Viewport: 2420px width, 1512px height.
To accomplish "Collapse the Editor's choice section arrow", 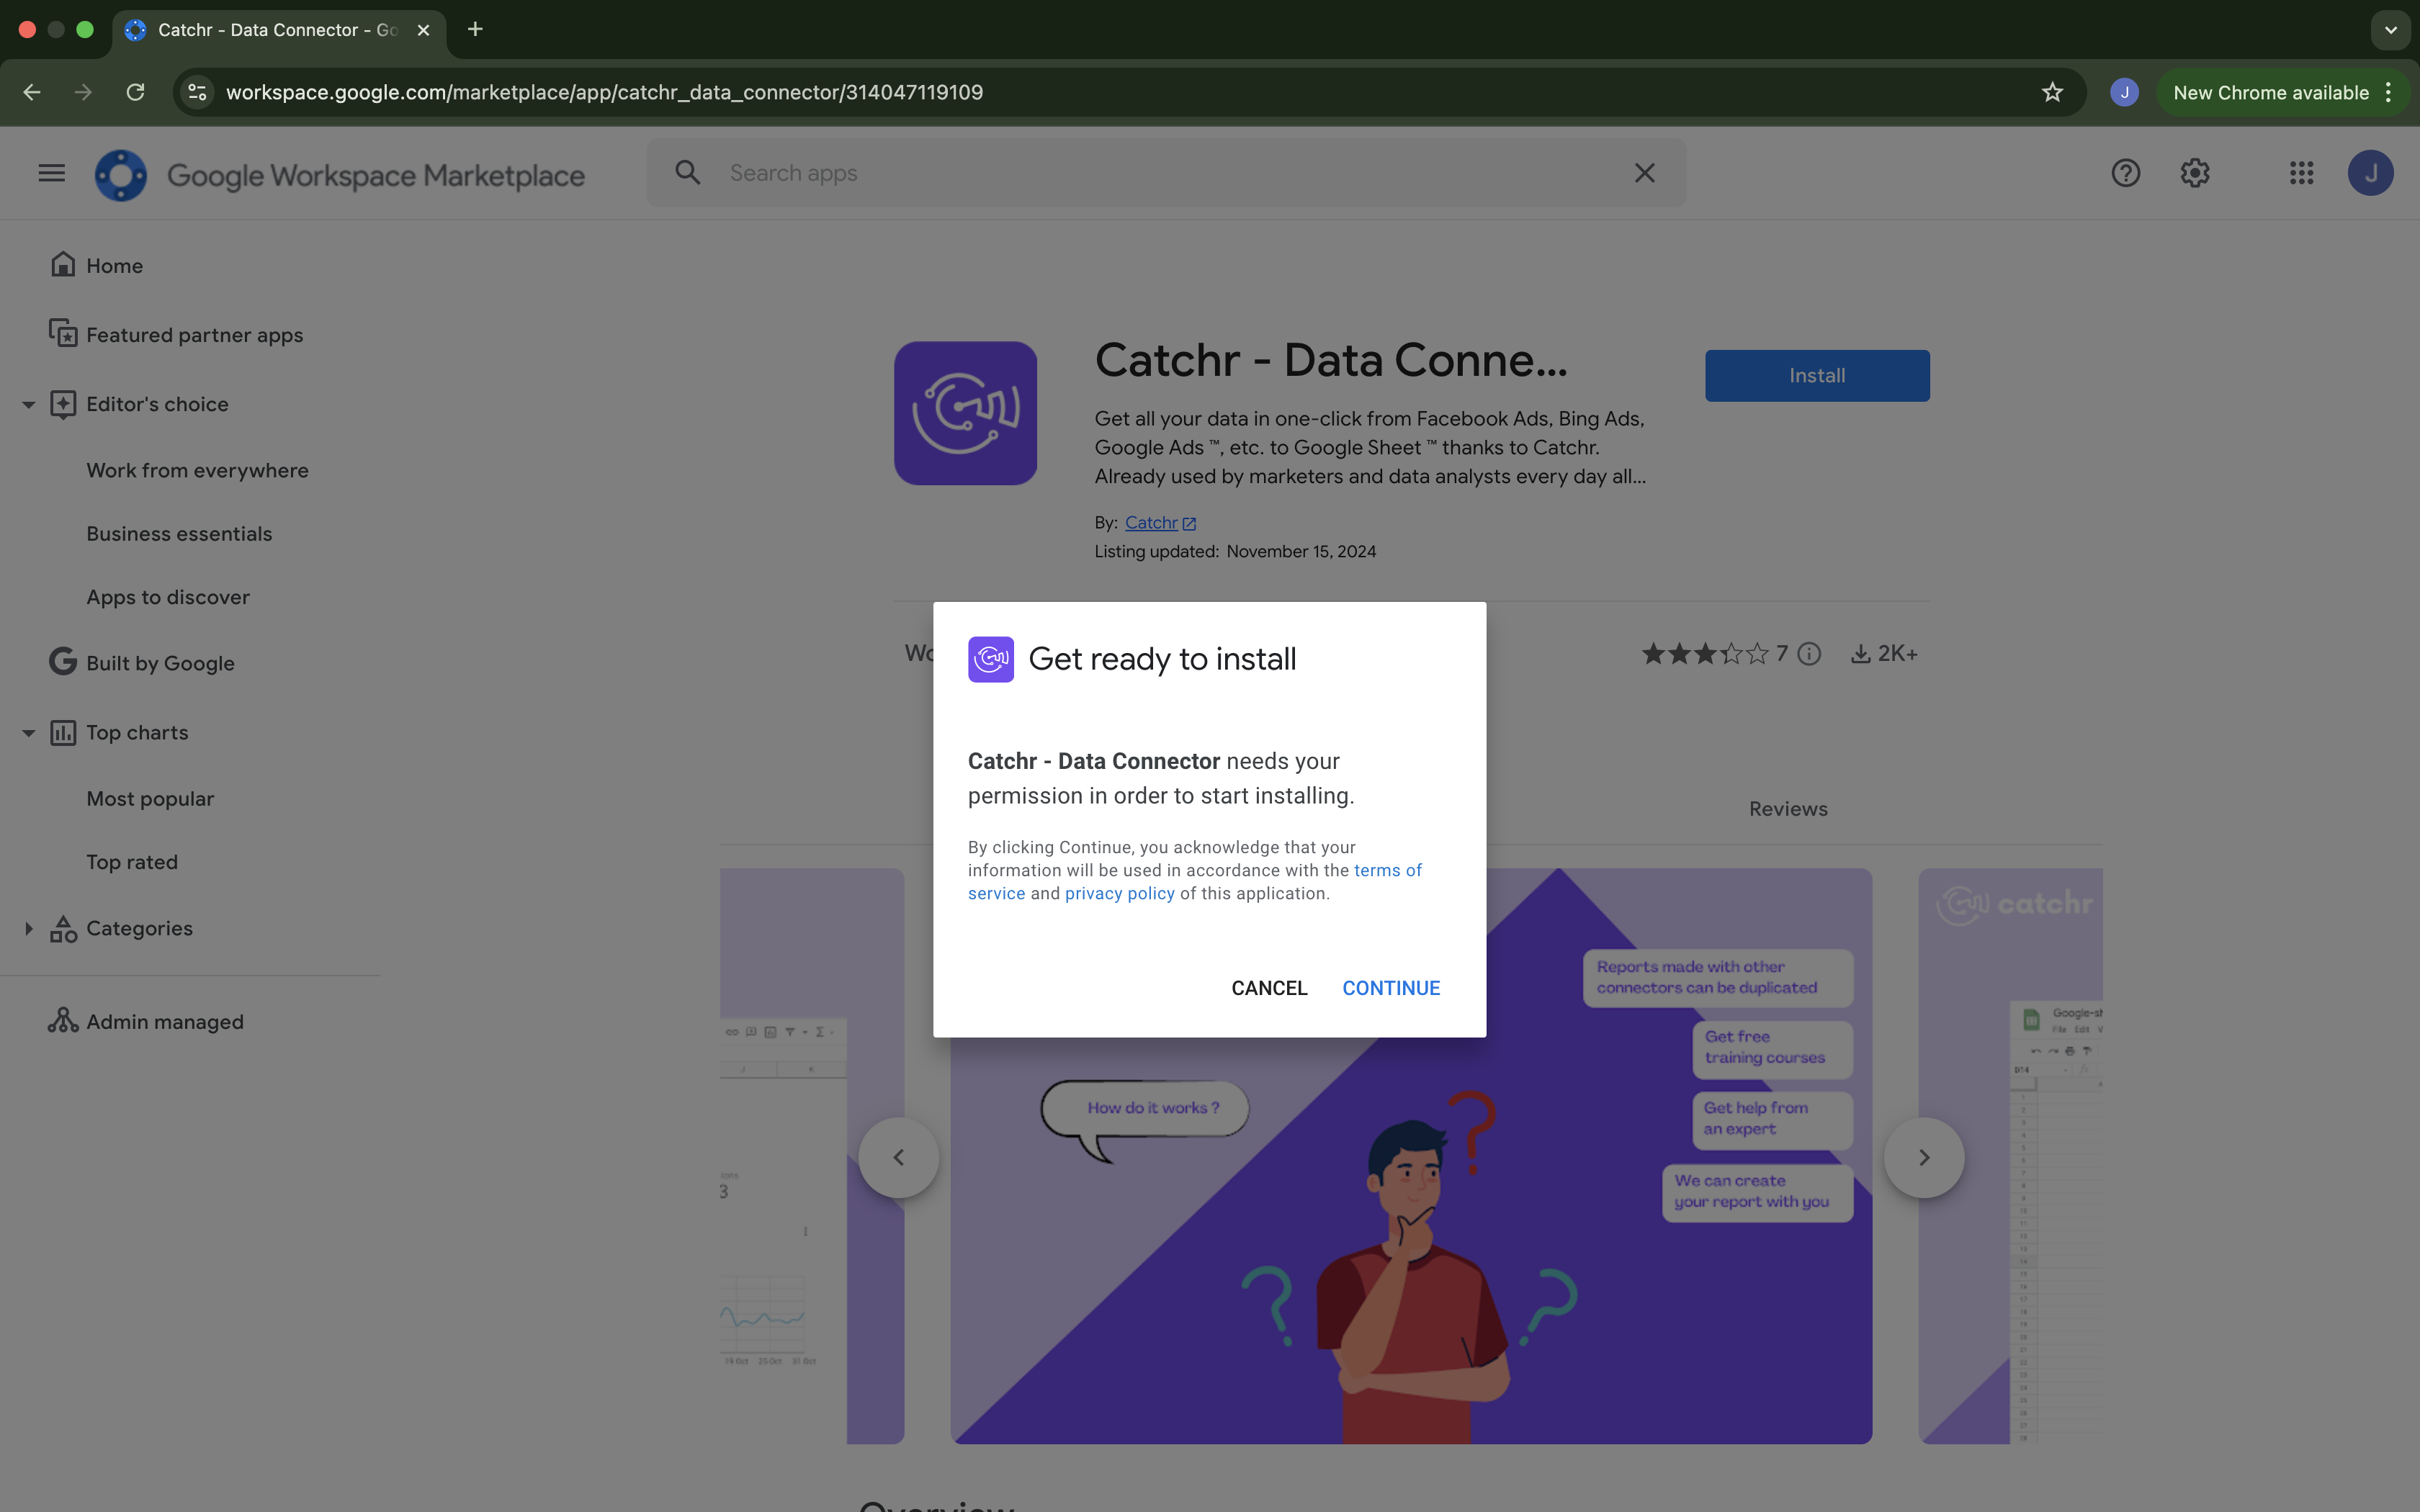I will tap(29, 404).
